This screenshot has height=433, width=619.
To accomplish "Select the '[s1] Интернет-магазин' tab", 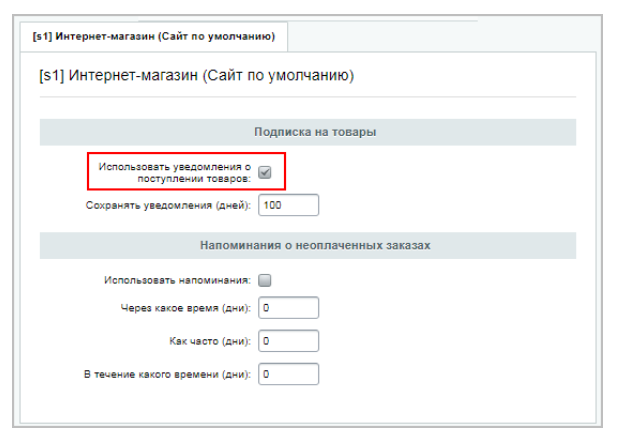I will tap(154, 37).
